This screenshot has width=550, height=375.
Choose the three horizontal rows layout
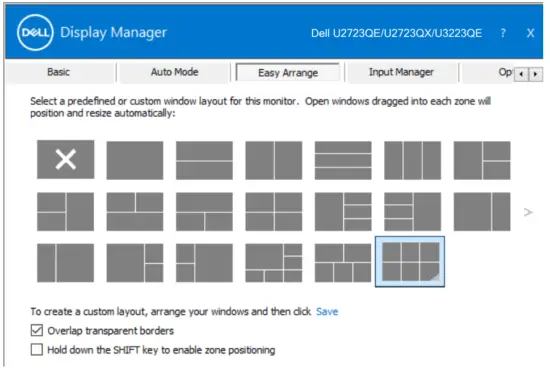coord(343,160)
